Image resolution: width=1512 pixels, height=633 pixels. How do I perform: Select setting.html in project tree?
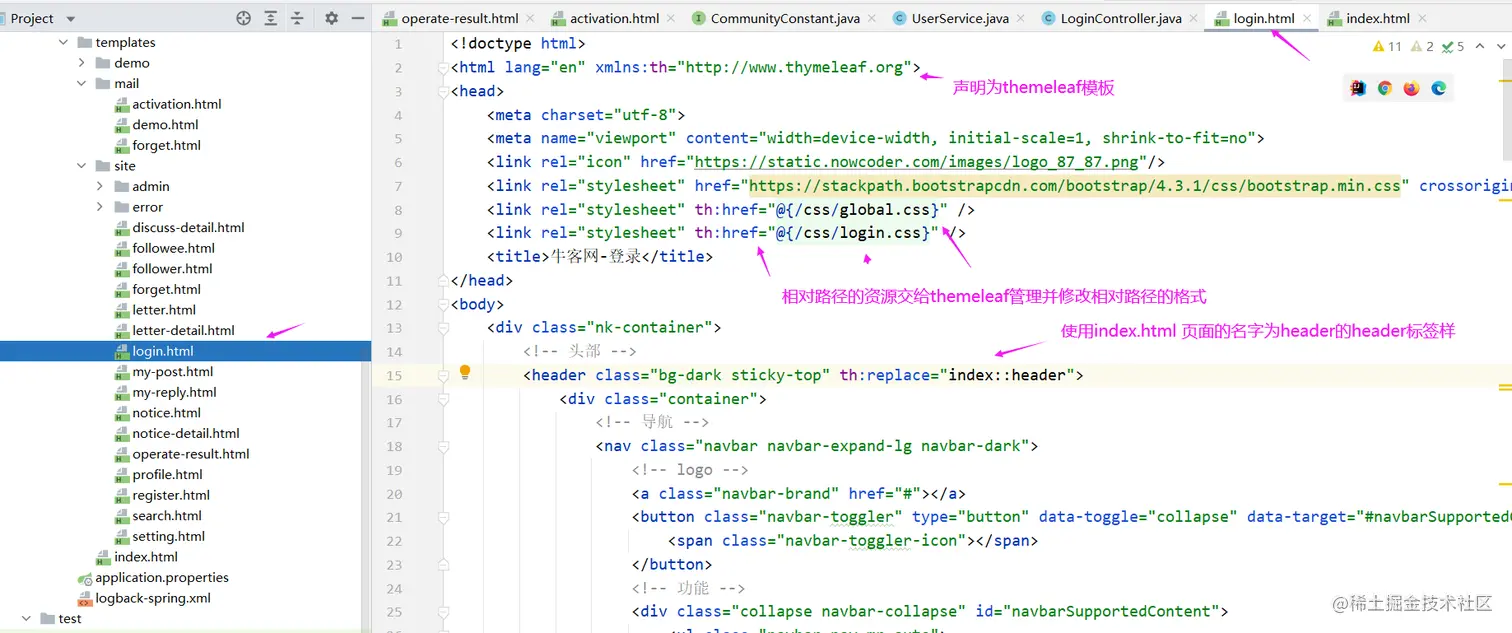pos(168,536)
